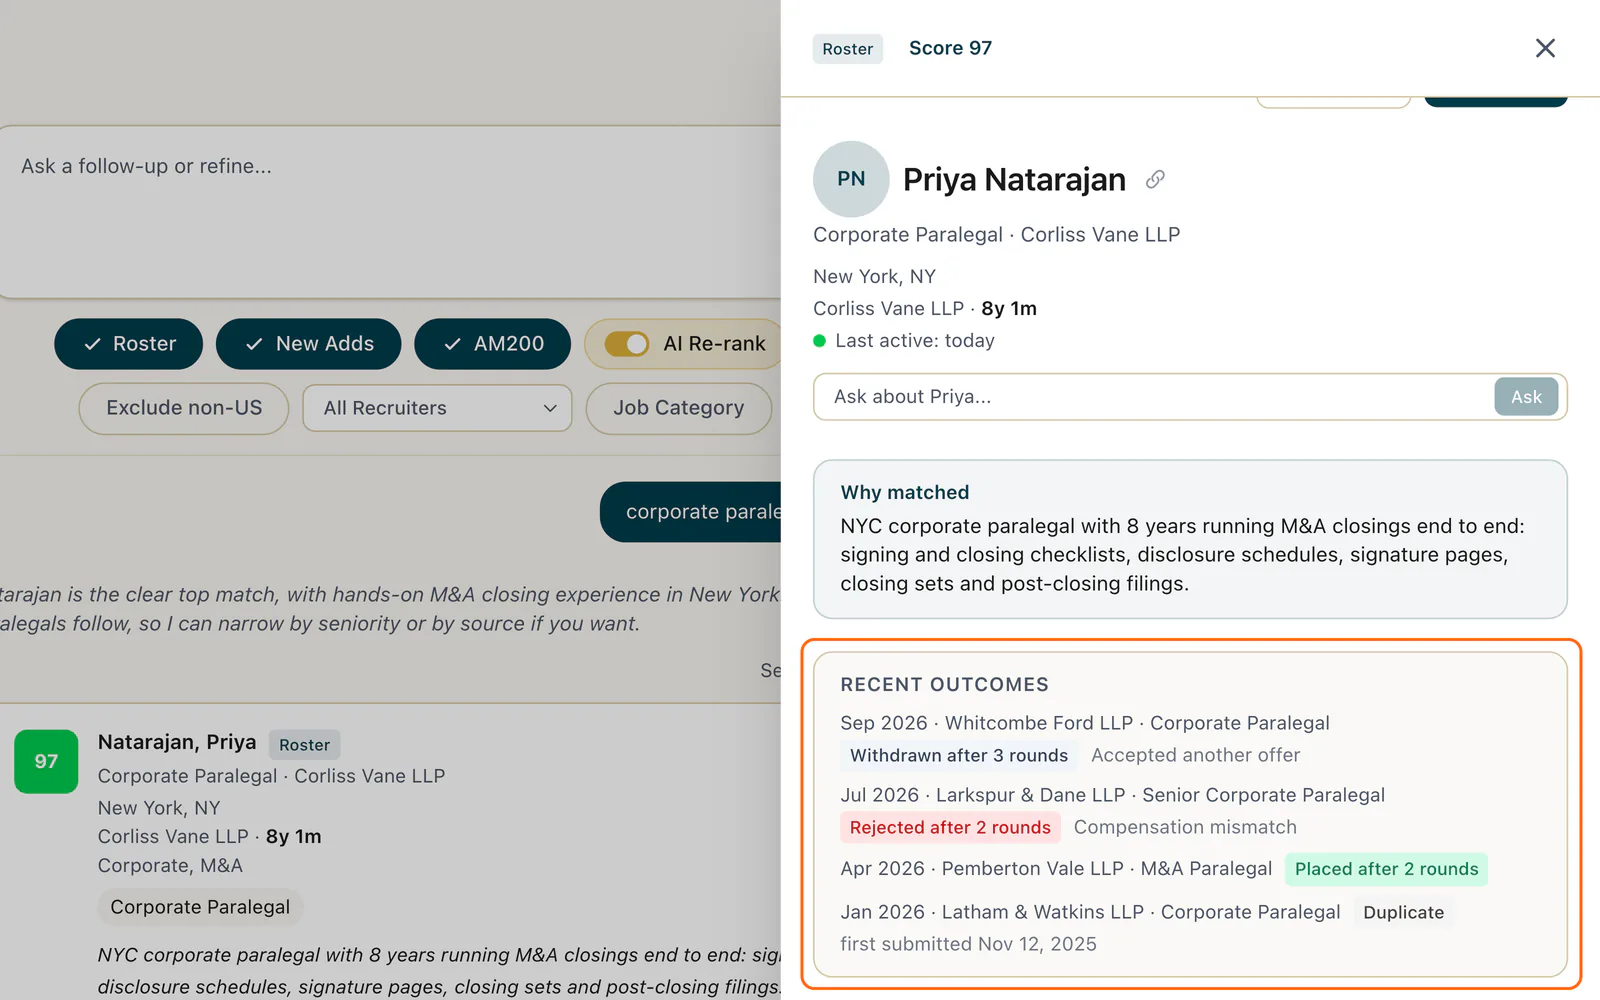The image size is (1600, 1000).
Task: Click green Last active status dot
Action: 820,341
